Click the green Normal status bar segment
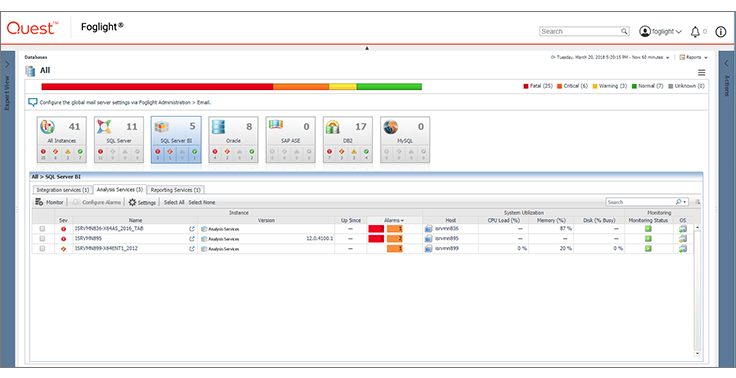The height and width of the screenshot is (378, 736). (389, 86)
